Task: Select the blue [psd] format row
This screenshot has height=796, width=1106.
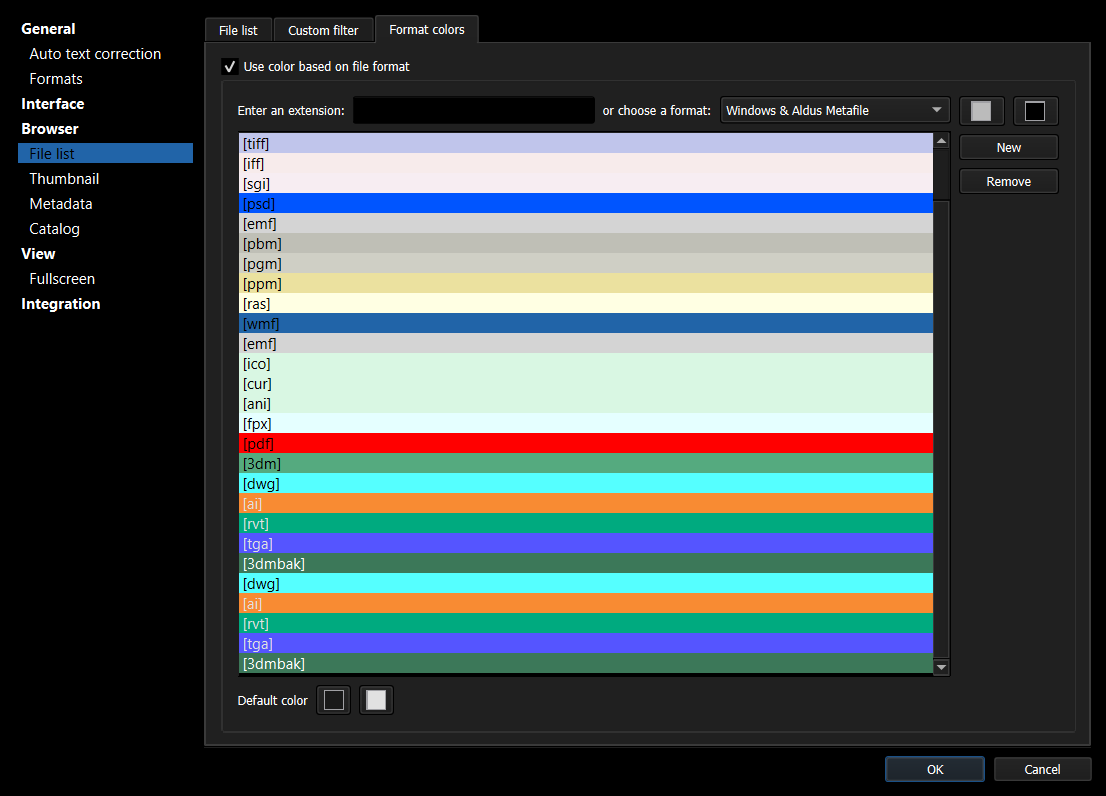Action: point(586,203)
